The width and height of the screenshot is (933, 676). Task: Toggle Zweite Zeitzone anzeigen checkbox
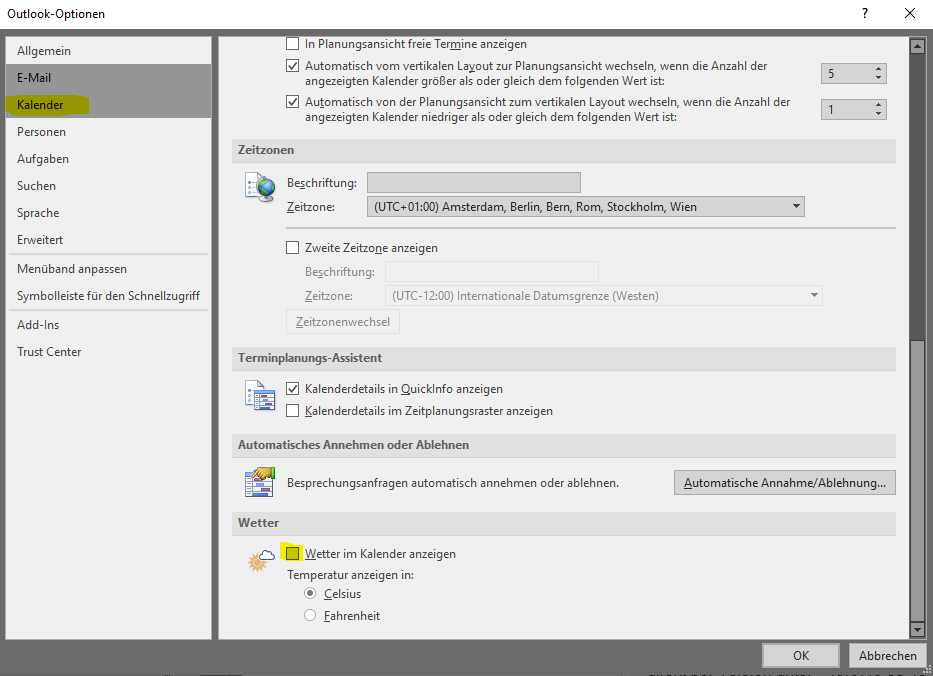(x=293, y=248)
